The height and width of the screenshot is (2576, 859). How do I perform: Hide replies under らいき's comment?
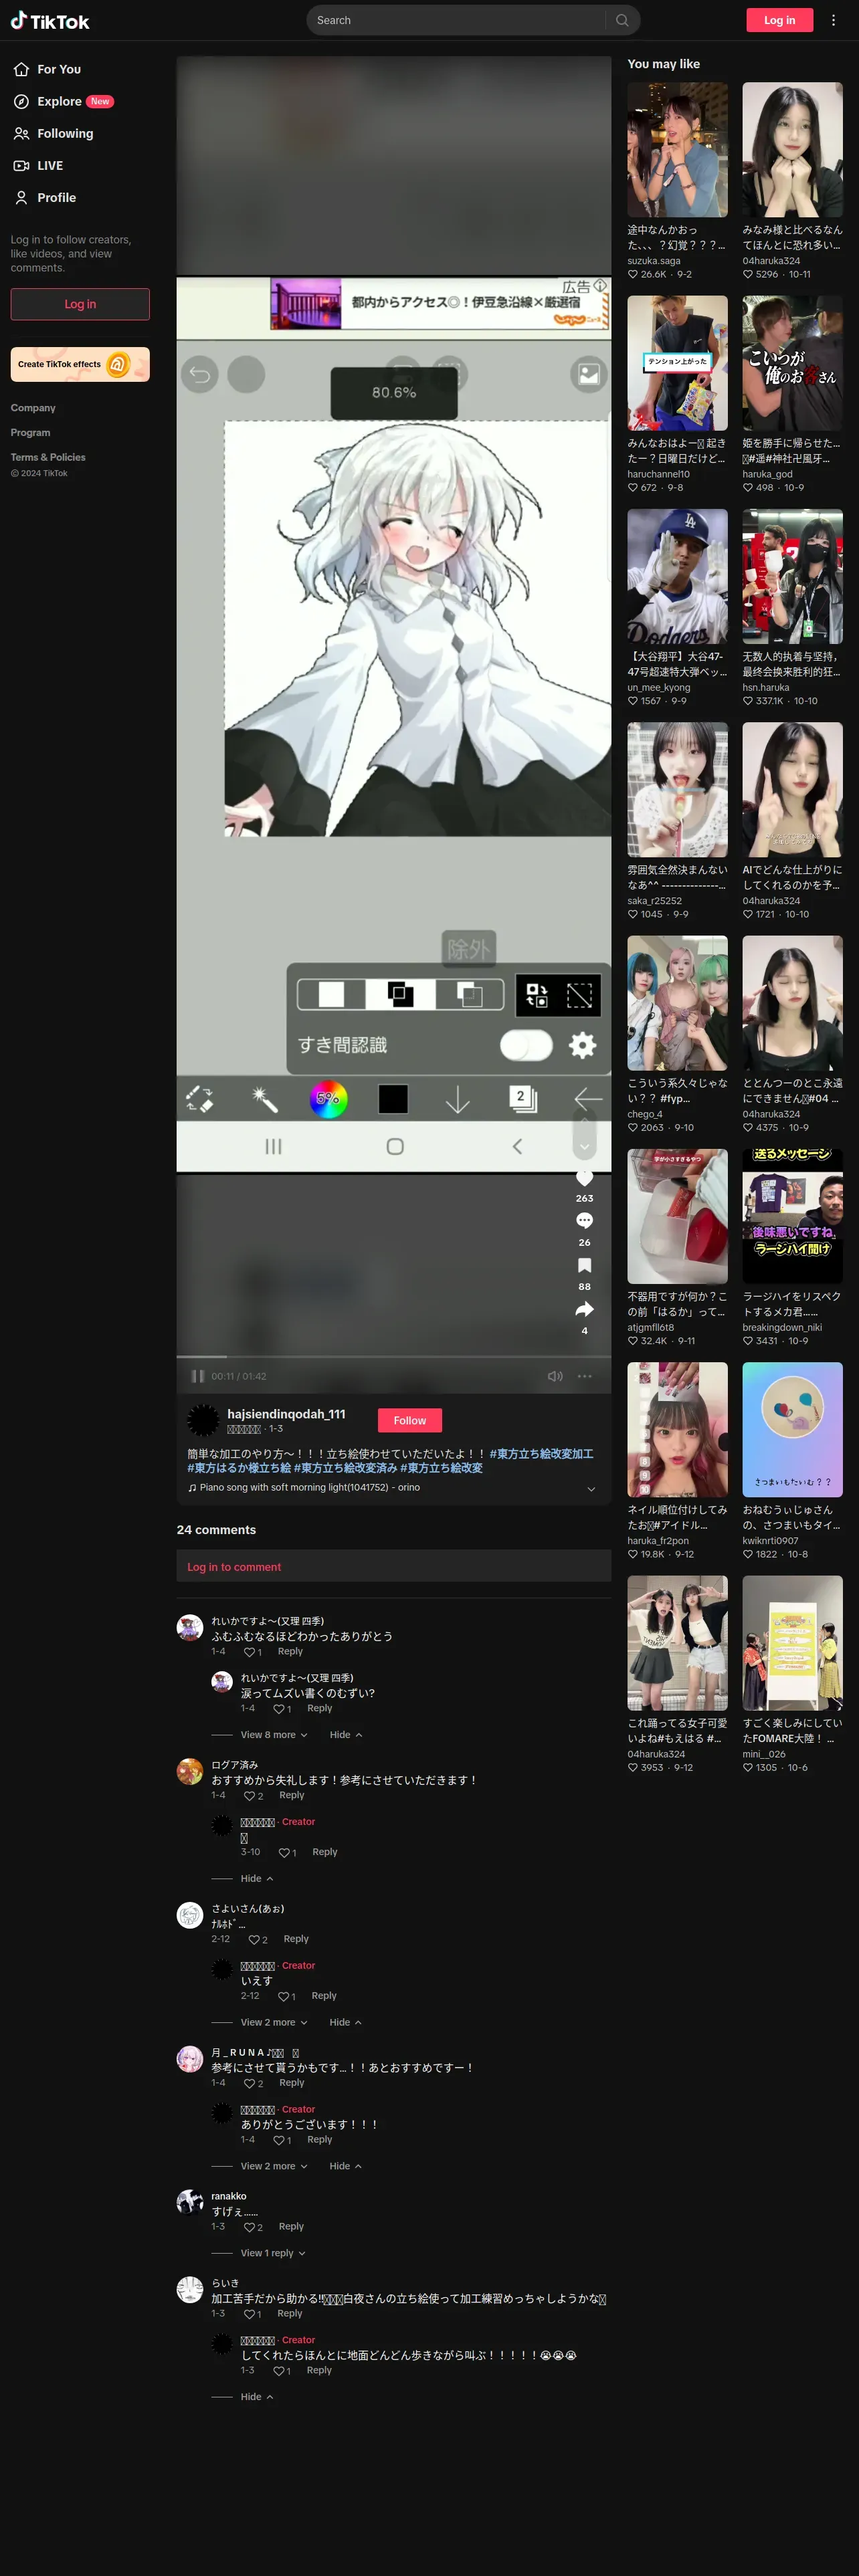pyautogui.click(x=257, y=2397)
